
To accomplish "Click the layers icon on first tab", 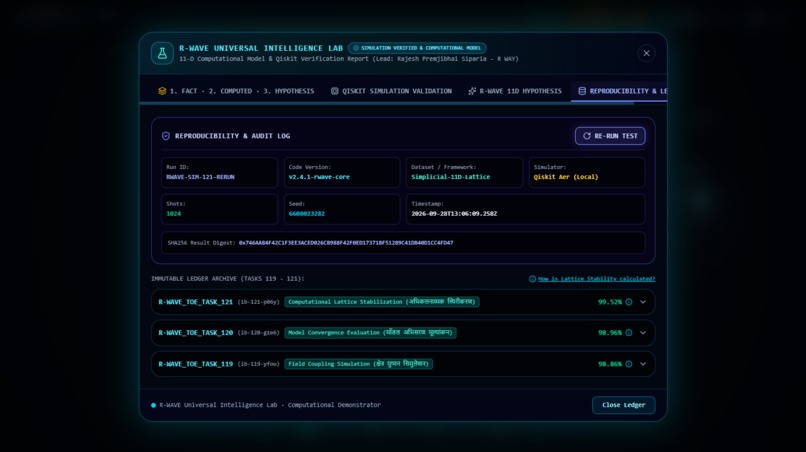I will tap(162, 91).
